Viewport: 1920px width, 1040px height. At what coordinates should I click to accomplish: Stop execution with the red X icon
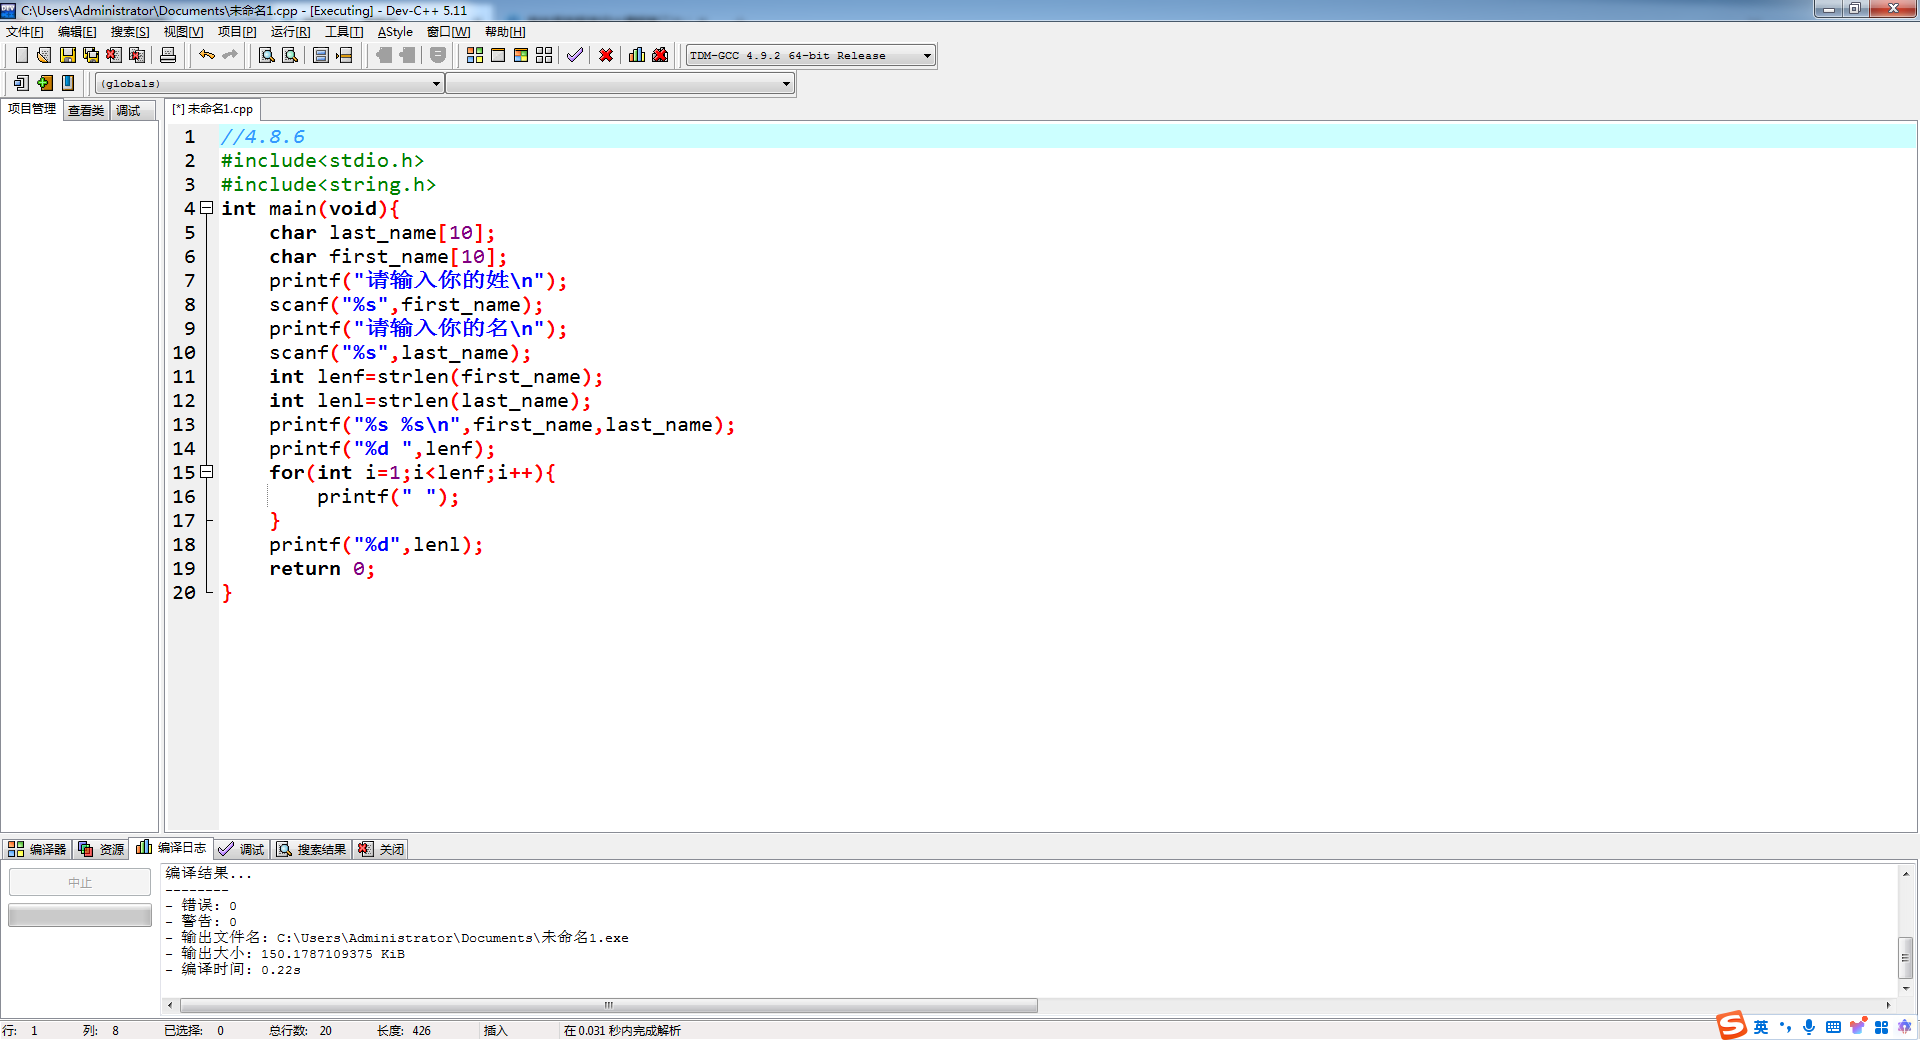[x=606, y=55]
